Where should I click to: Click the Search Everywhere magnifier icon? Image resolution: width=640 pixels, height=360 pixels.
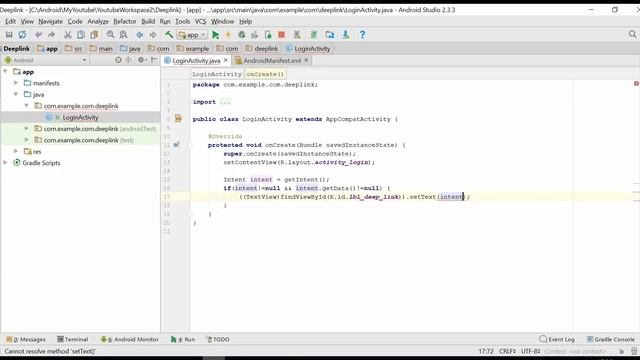pos(632,35)
